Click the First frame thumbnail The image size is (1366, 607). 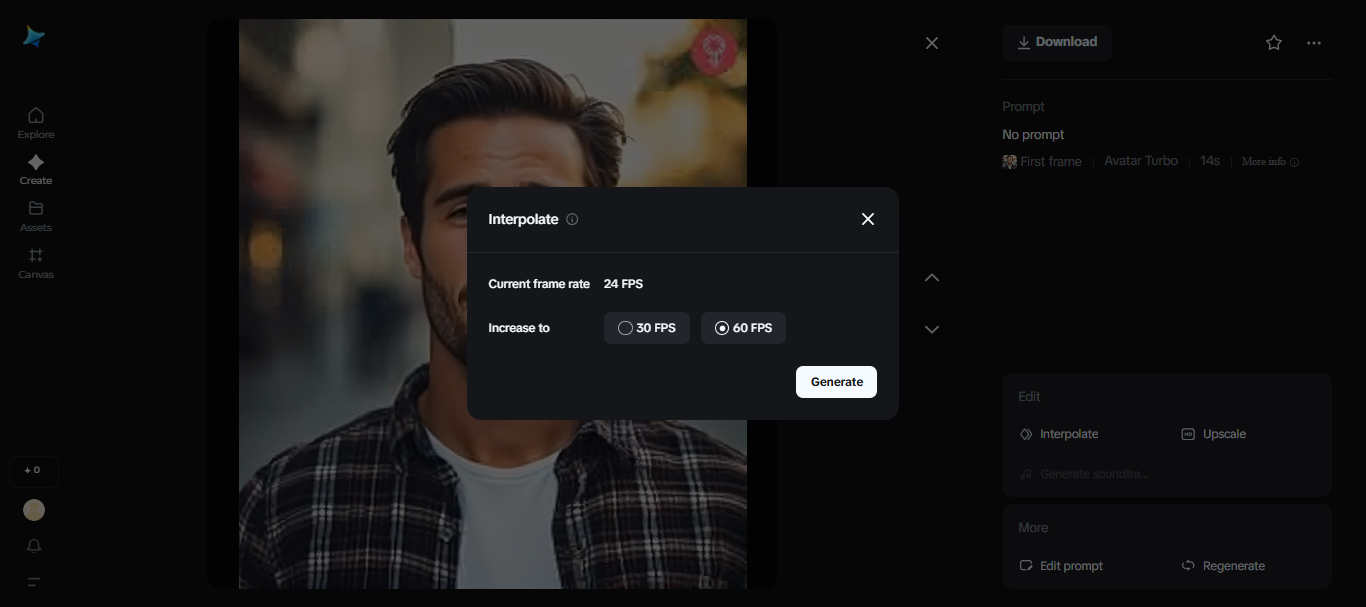[x=1010, y=162]
